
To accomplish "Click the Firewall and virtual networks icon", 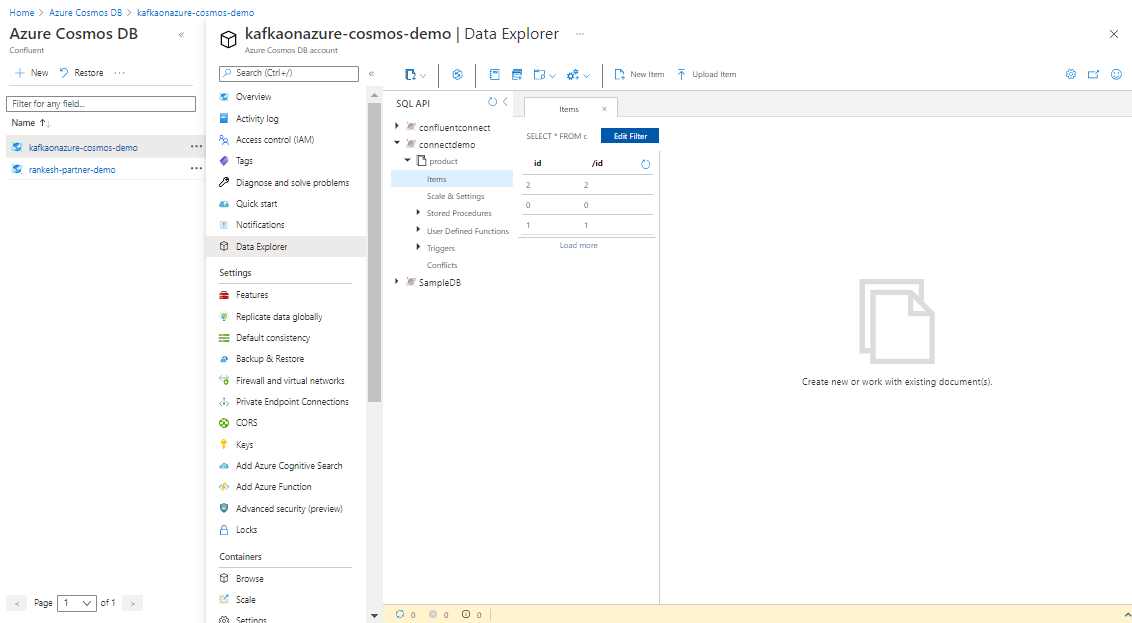I will pos(224,380).
